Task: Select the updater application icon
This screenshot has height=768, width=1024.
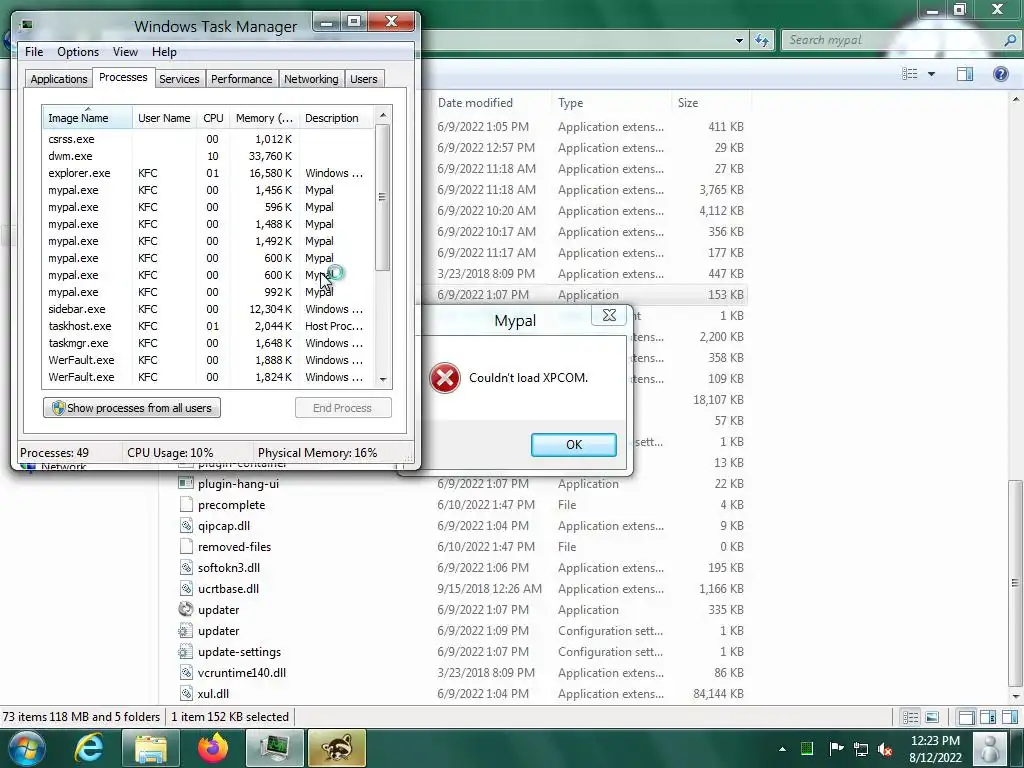Action: click(x=186, y=609)
